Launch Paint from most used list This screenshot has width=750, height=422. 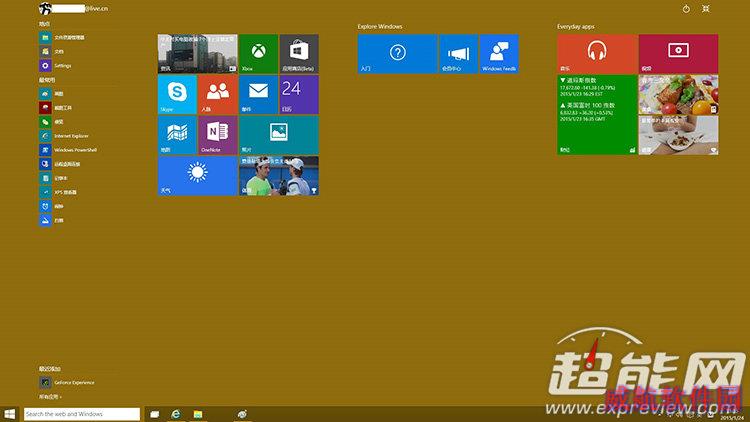pos(52,94)
